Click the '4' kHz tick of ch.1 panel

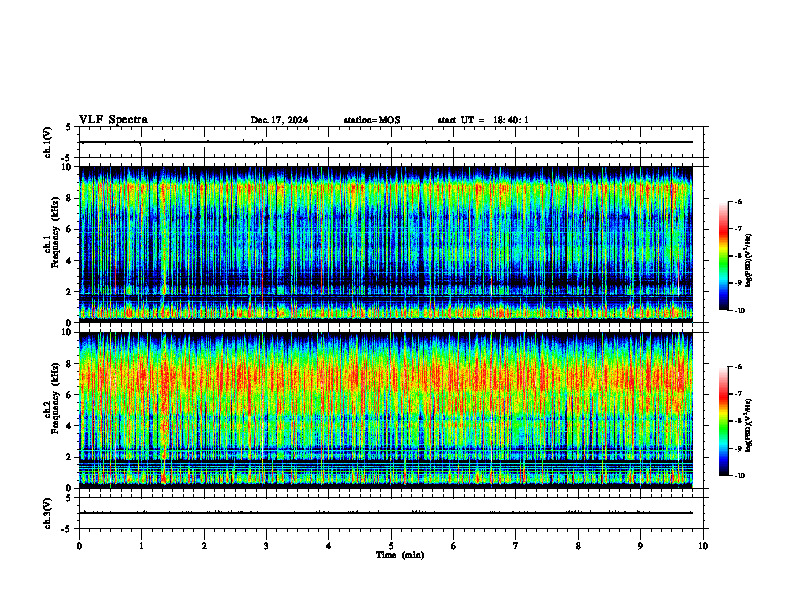click(69, 261)
